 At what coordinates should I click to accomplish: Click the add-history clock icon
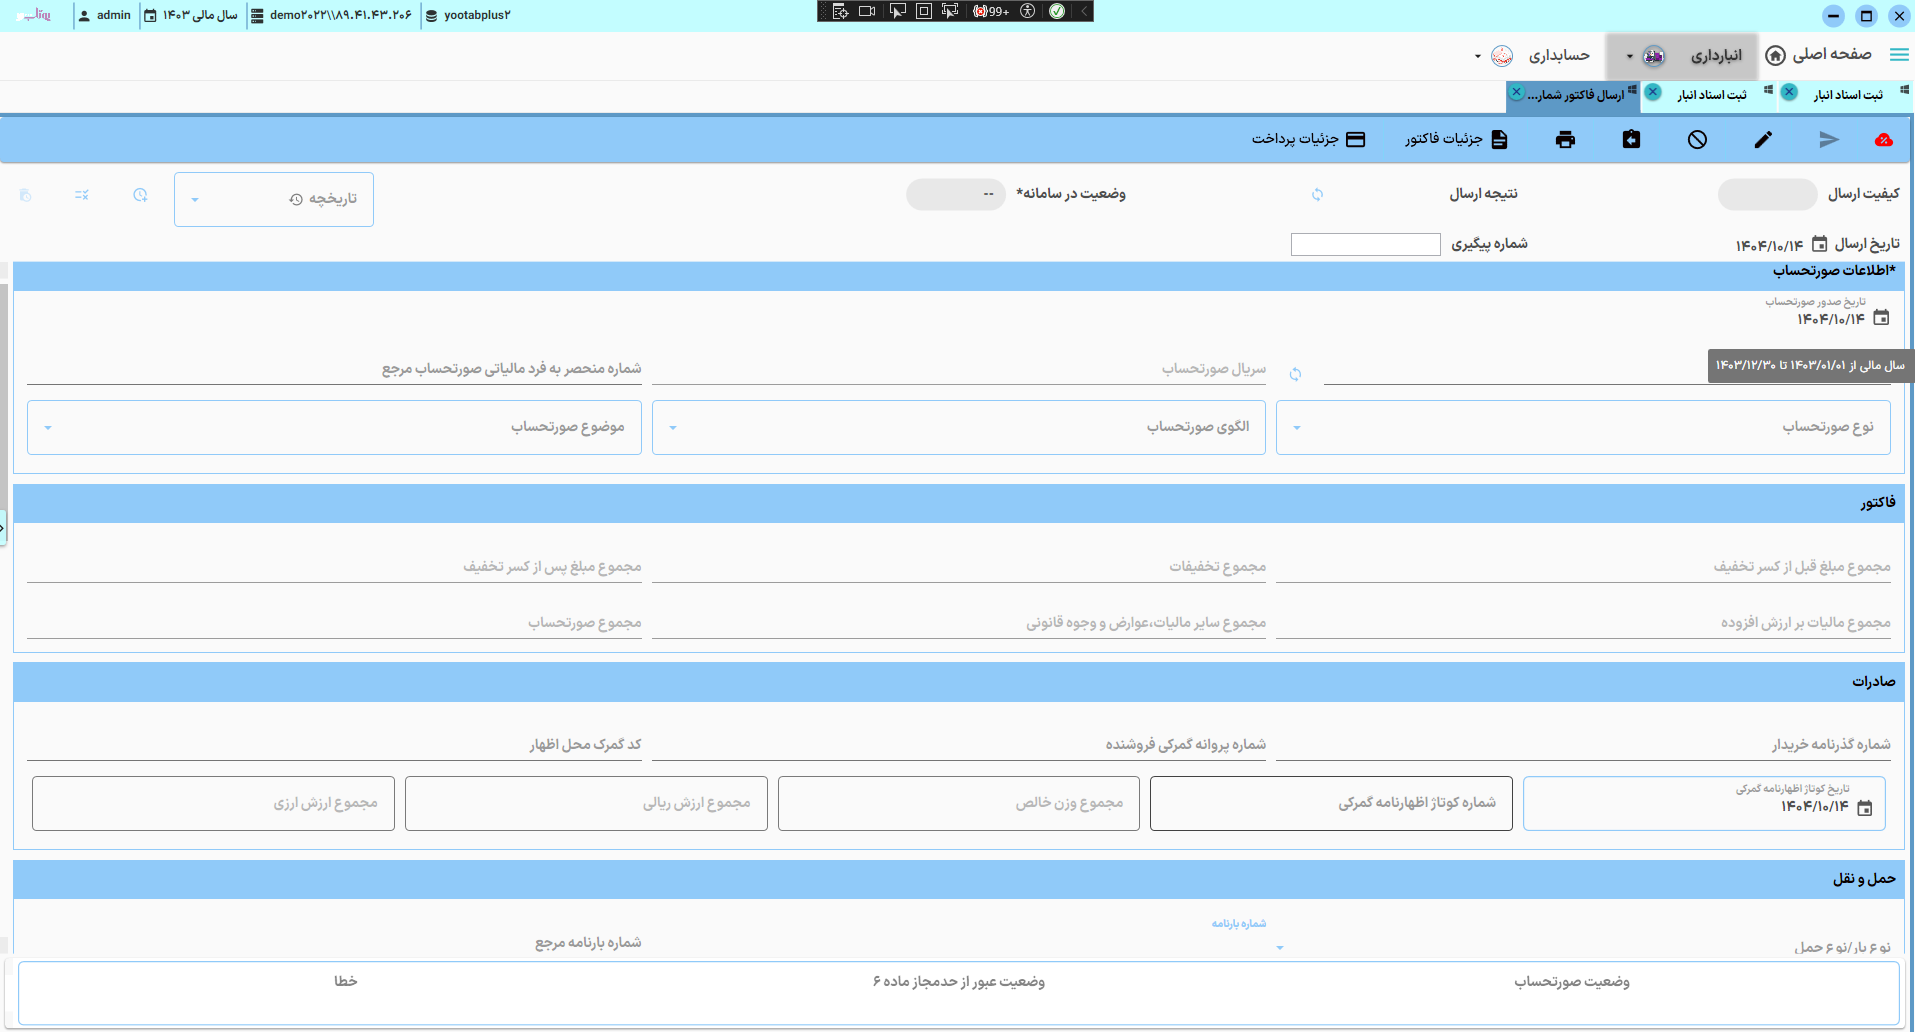pos(140,195)
